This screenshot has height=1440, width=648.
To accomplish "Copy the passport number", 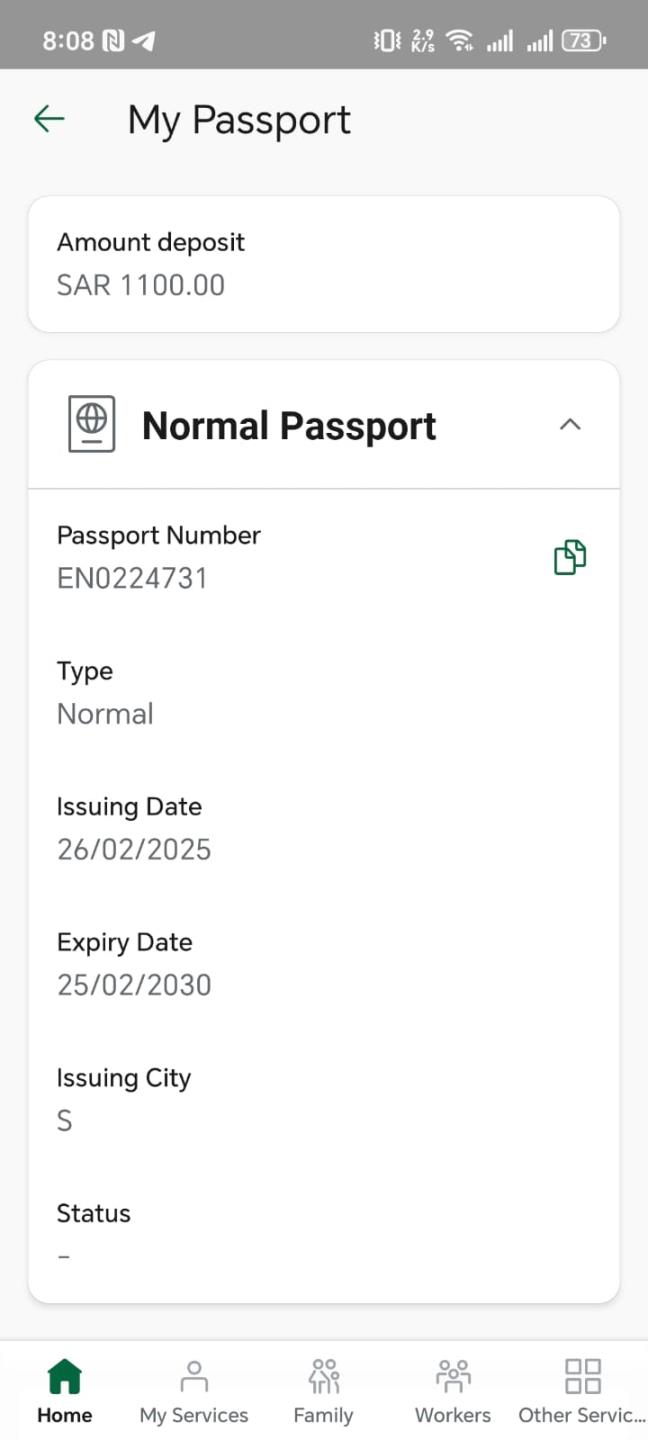I will (x=570, y=557).
